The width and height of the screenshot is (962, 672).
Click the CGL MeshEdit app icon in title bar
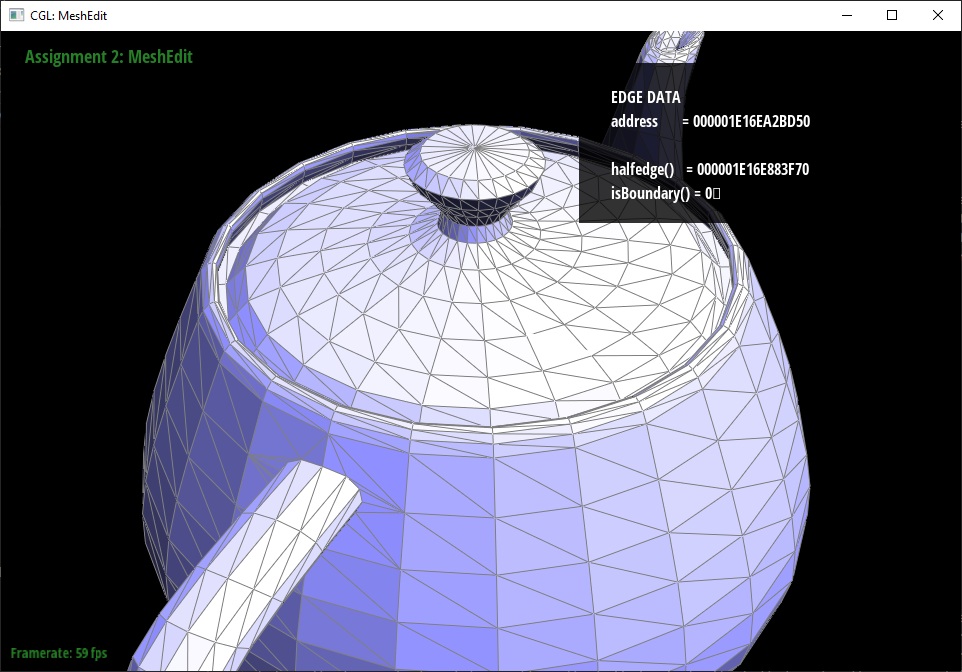16,15
